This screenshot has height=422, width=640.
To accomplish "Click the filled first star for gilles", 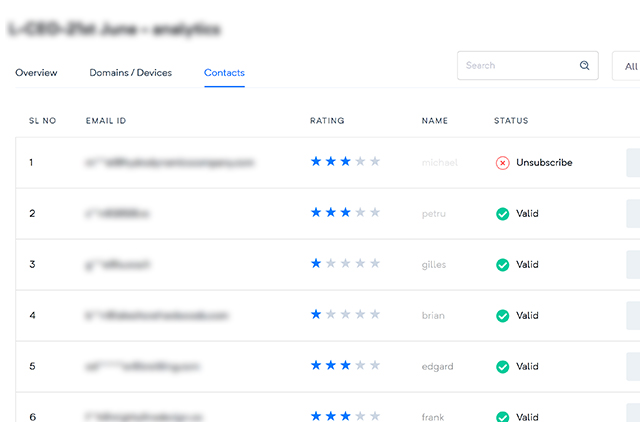I will tap(316, 263).
